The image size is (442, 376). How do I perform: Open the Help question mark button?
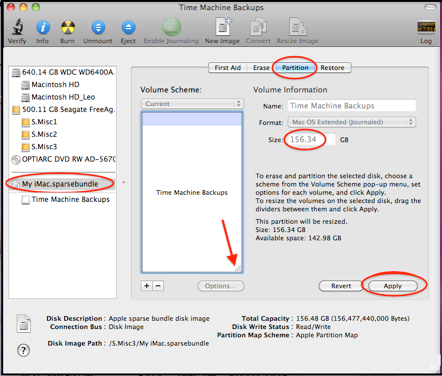[x=23, y=350]
